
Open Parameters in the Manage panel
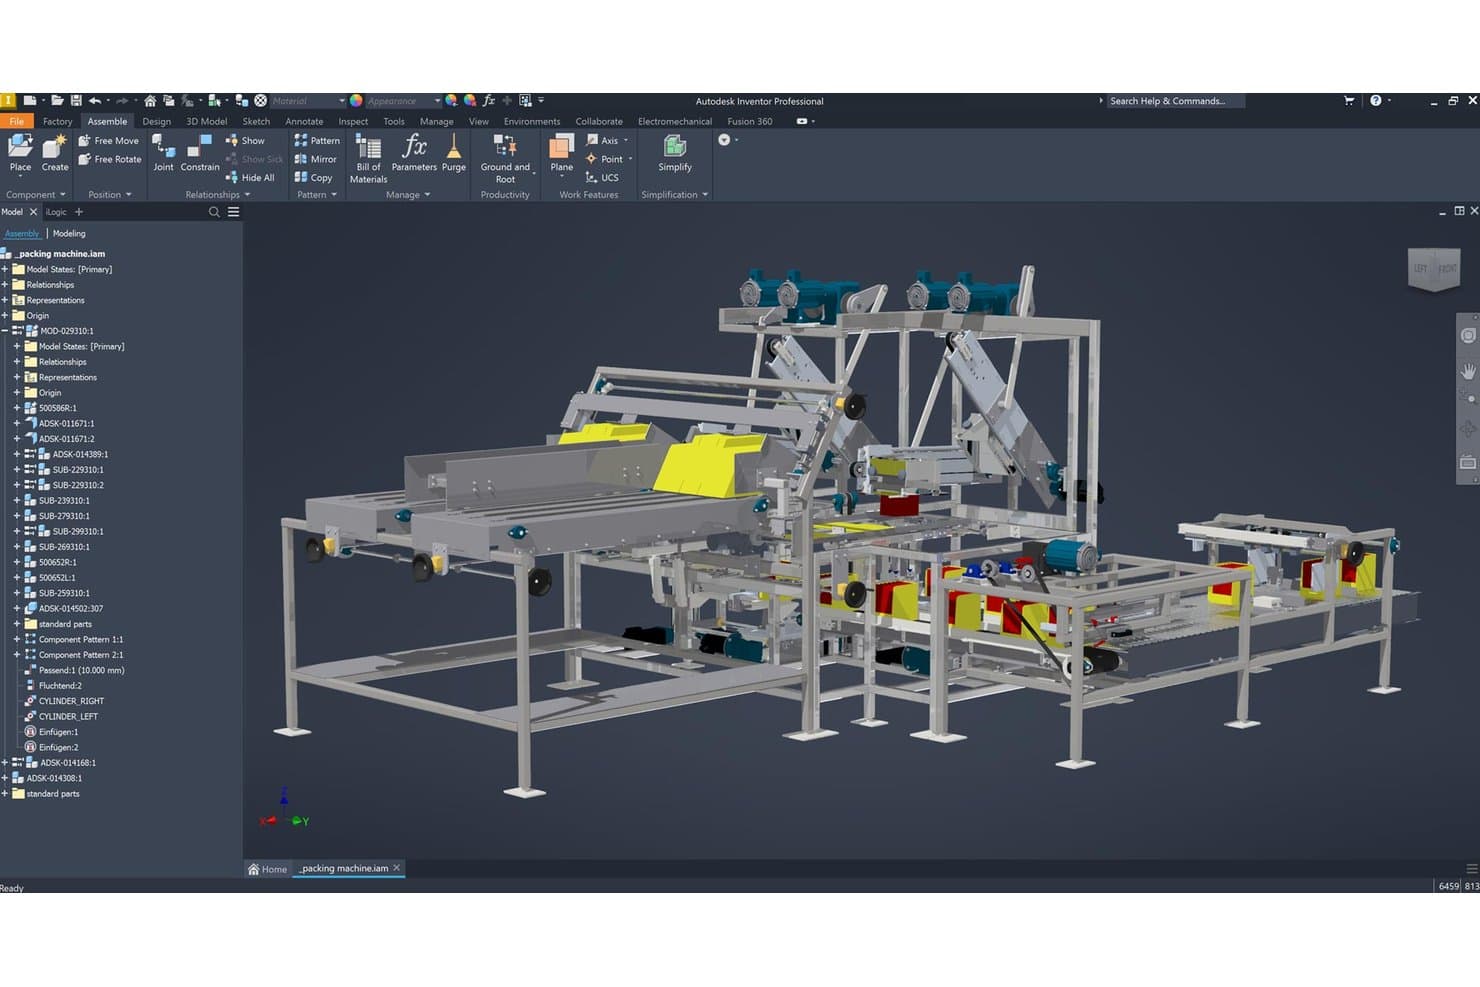[x=414, y=153]
